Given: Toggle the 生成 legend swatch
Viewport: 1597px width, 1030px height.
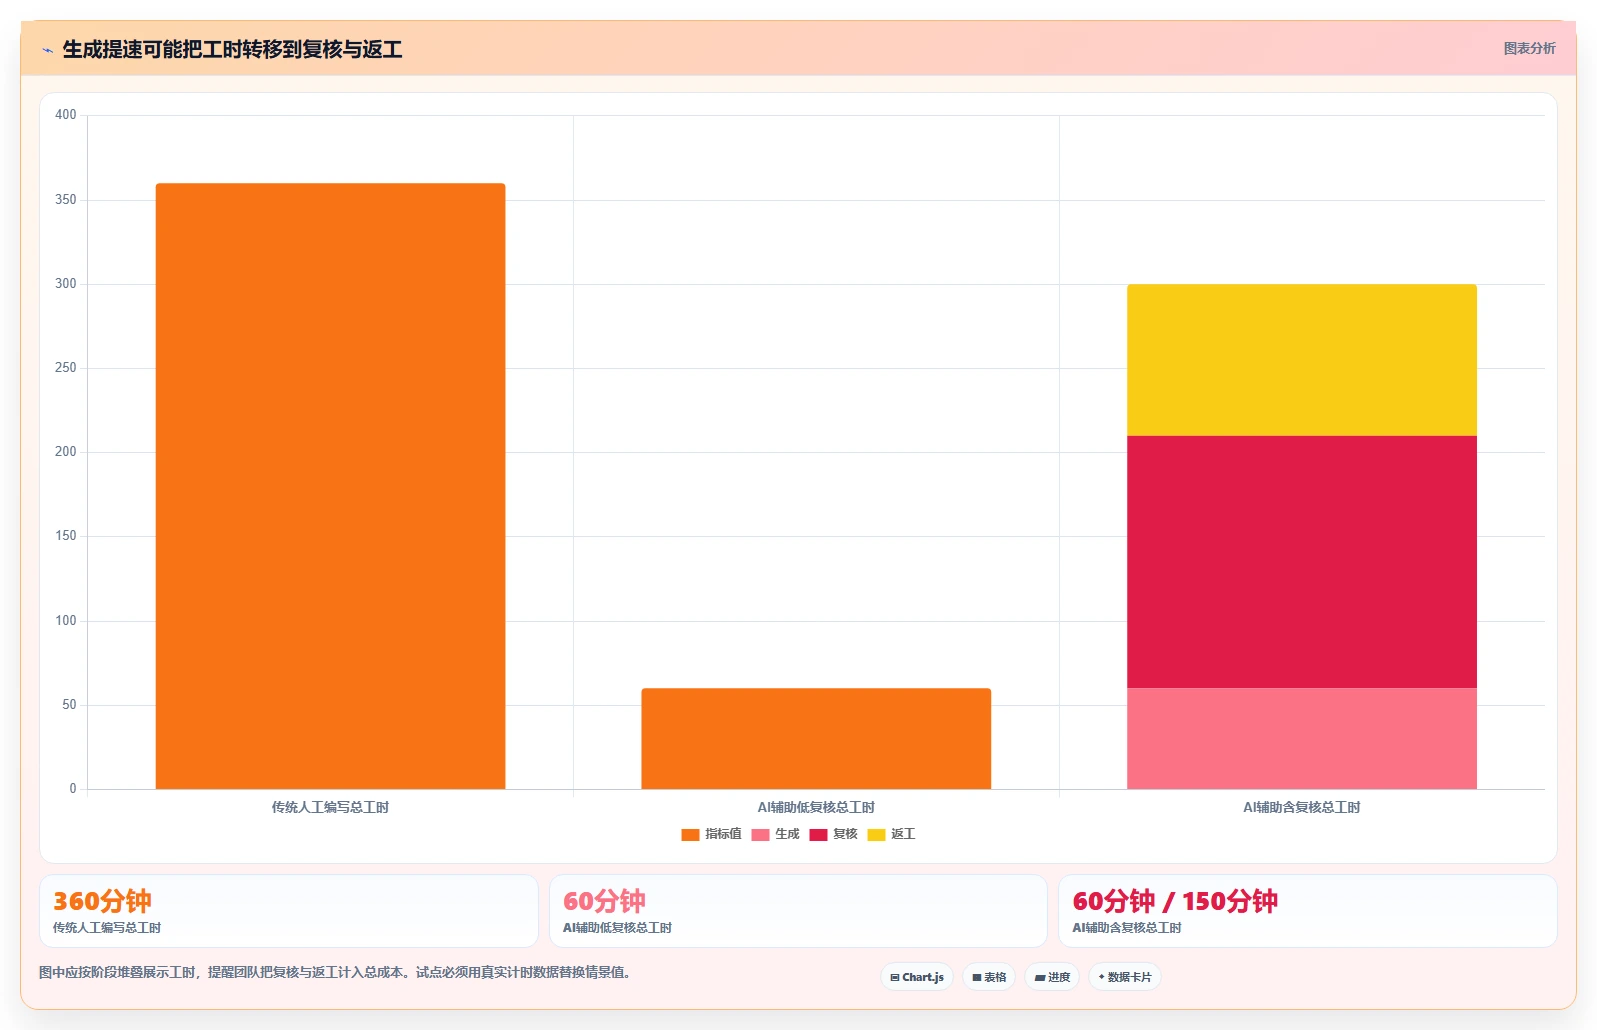Looking at the screenshot, I should (760, 834).
